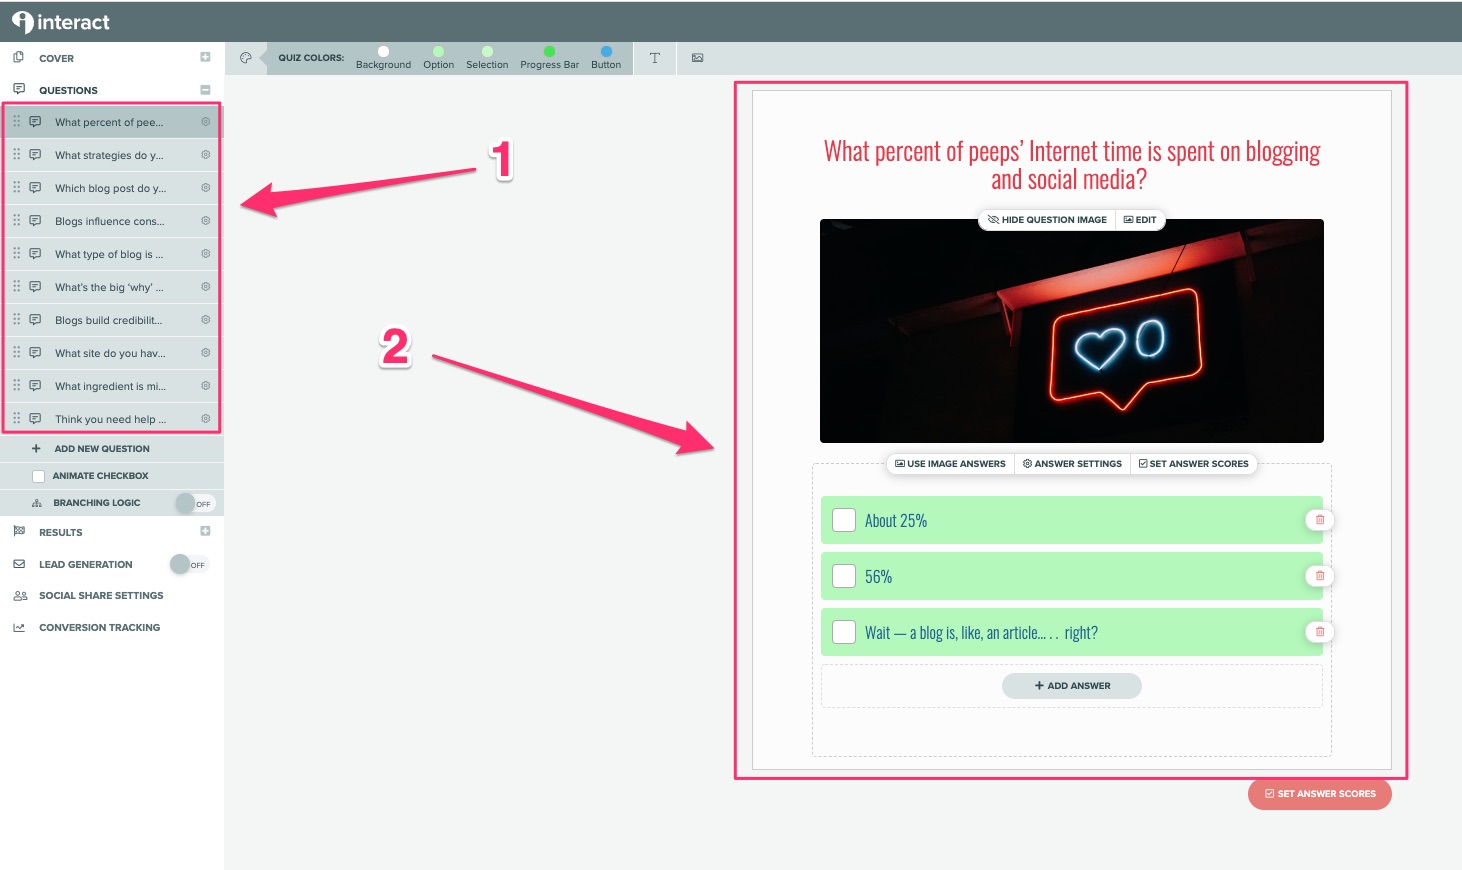Expand Cover with the plus button
Image resolution: width=1462 pixels, height=870 pixels.
205,57
